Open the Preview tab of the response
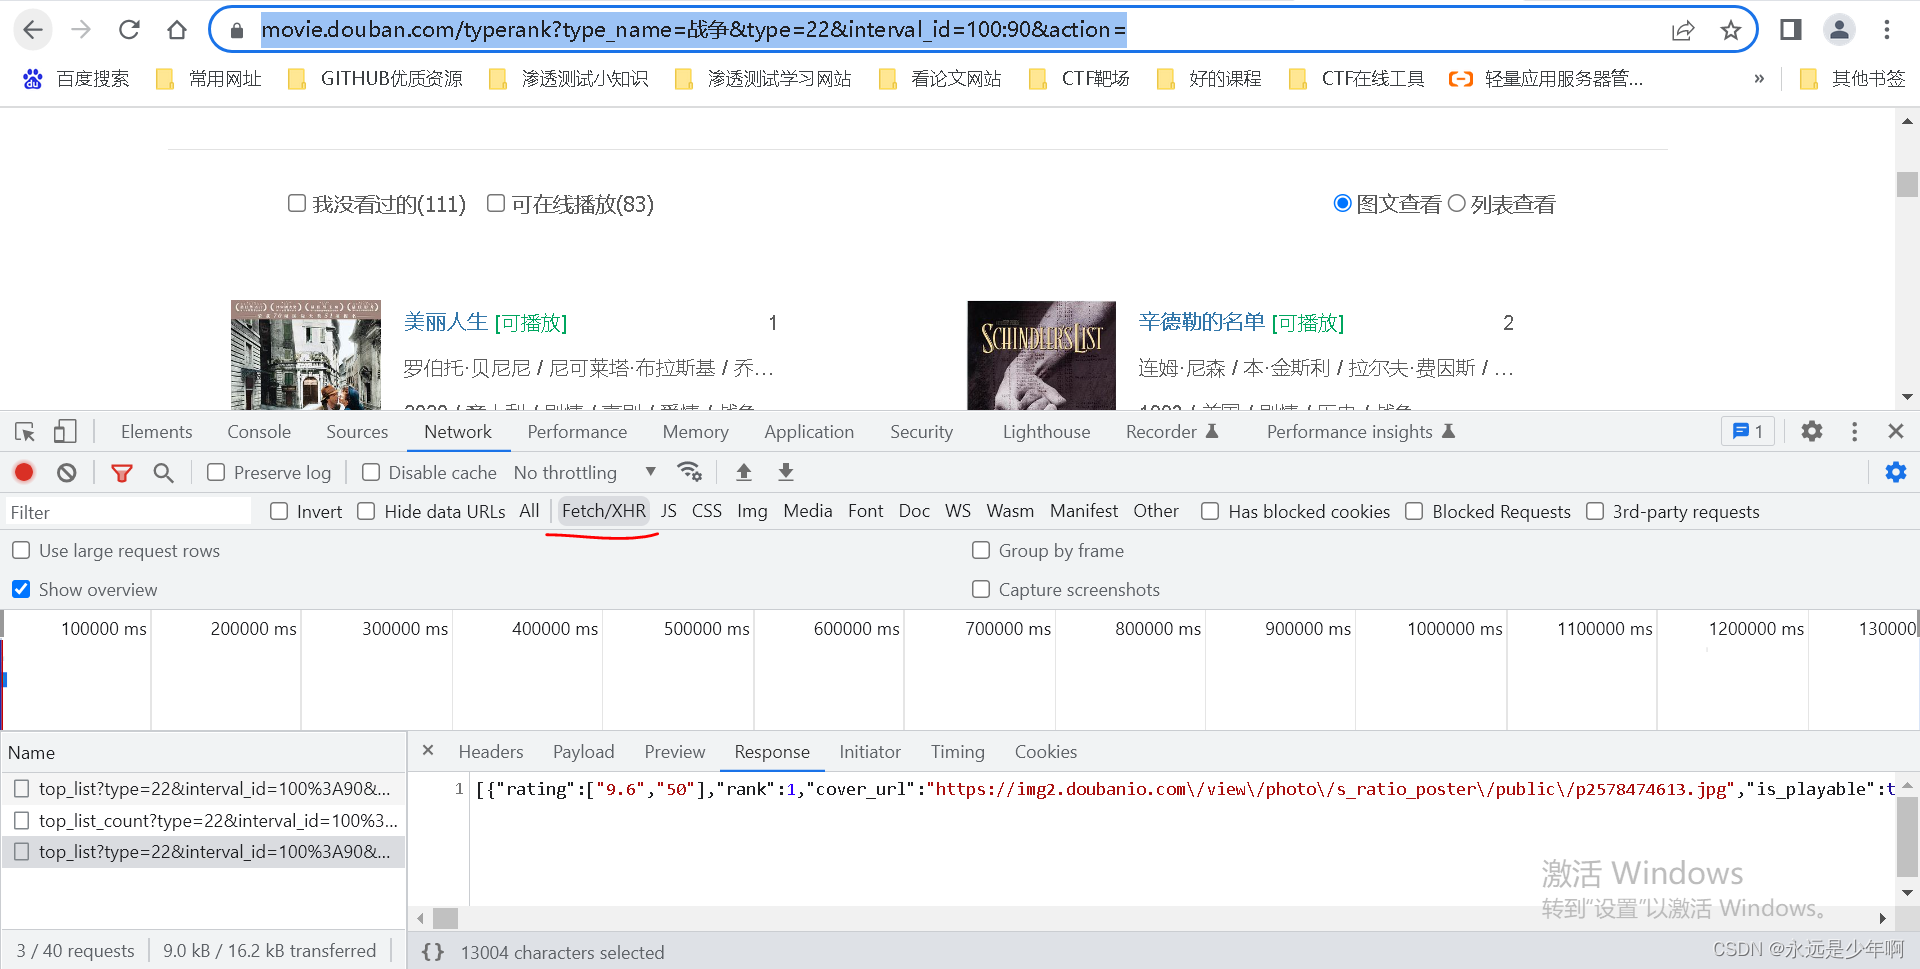 674,751
